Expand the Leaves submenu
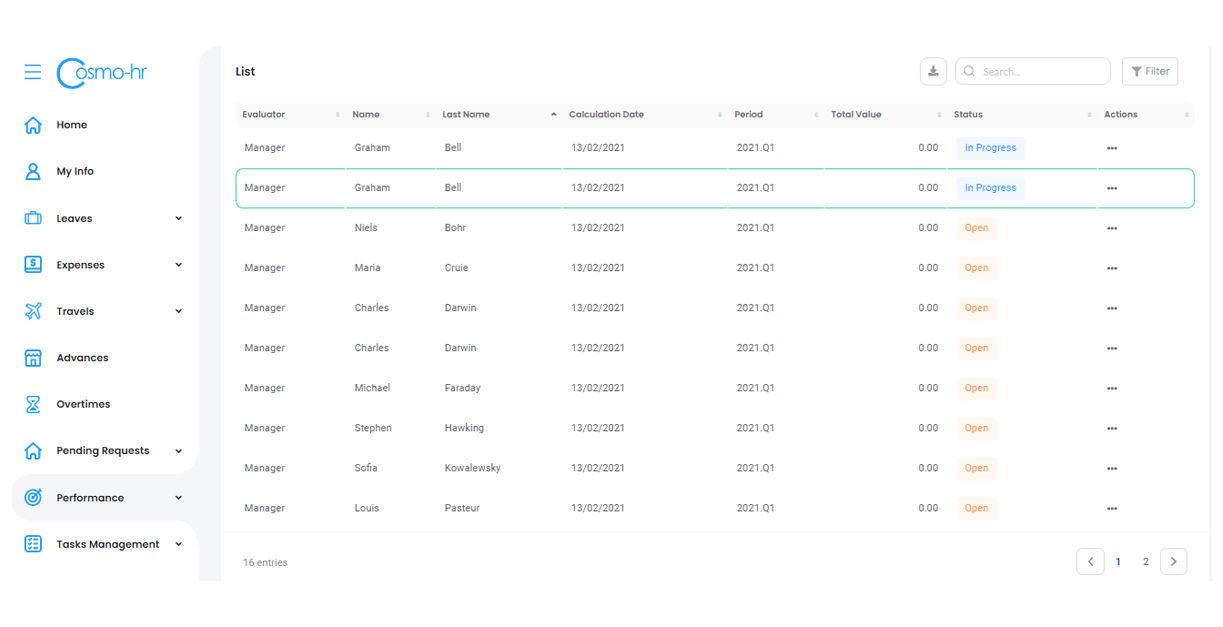 point(179,218)
